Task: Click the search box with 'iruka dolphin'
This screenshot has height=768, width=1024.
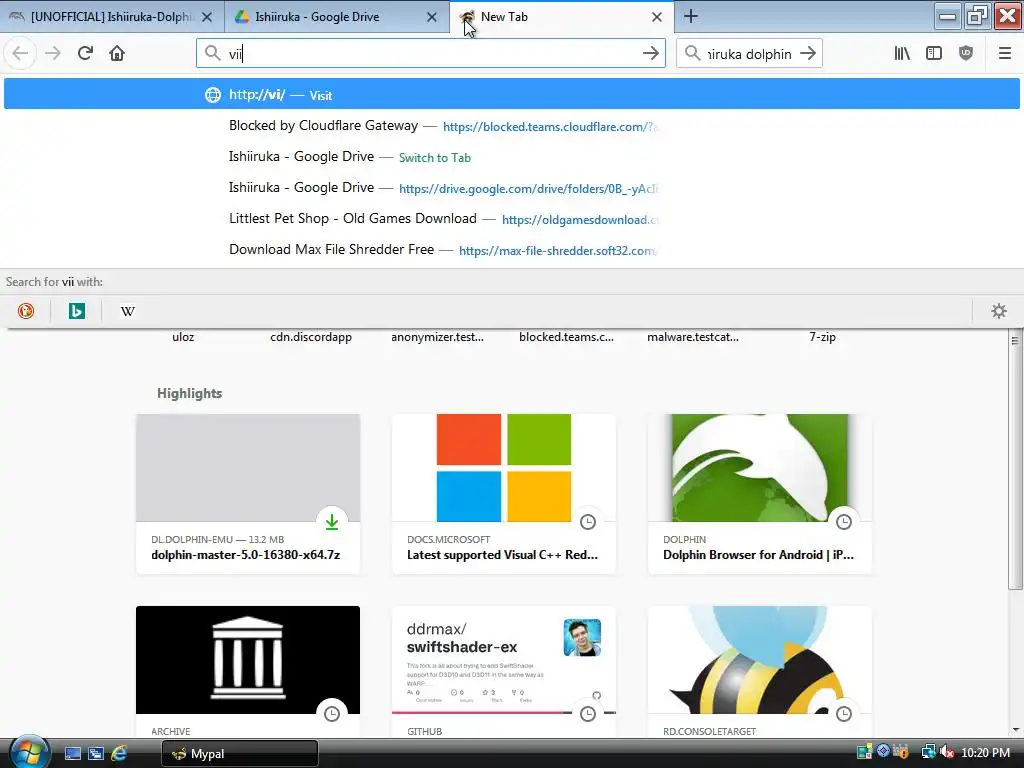Action: click(x=748, y=54)
